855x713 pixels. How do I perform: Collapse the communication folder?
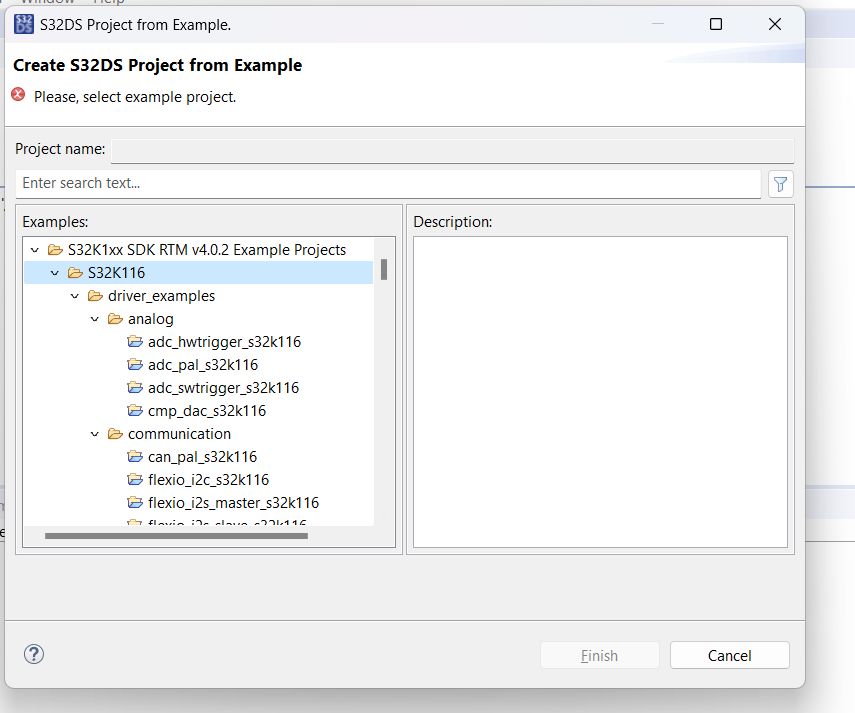pos(95,434)
